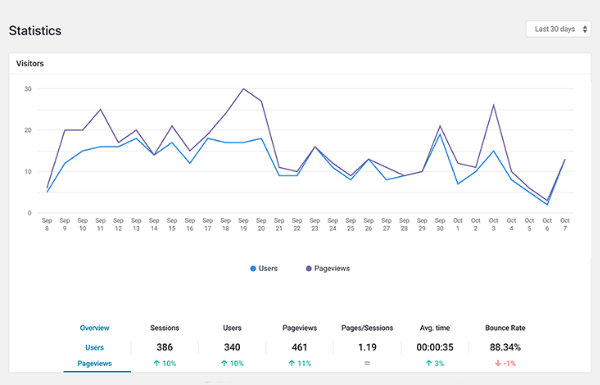Image resolution: width=600 pixels, height=385 pixels.
Task: Select the Pageviews tab
Action: pos(95,364)
